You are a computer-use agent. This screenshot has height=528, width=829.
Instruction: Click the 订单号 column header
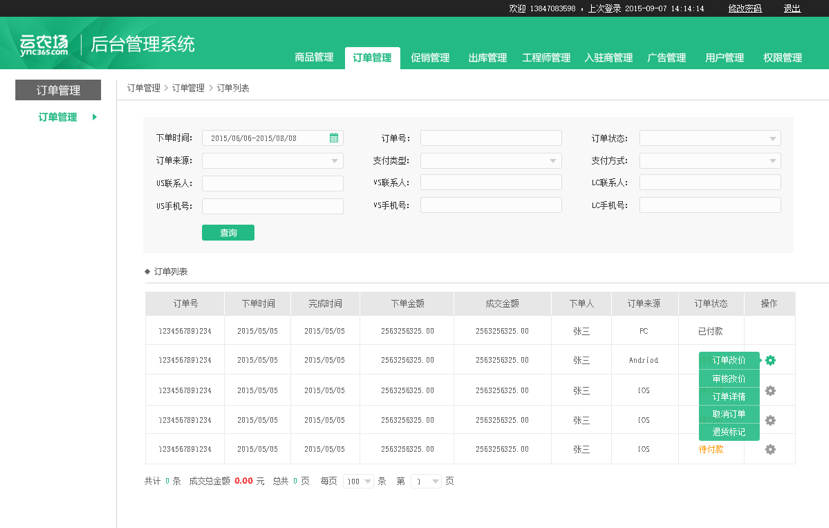pyautogui.click(x=185, y=303)
